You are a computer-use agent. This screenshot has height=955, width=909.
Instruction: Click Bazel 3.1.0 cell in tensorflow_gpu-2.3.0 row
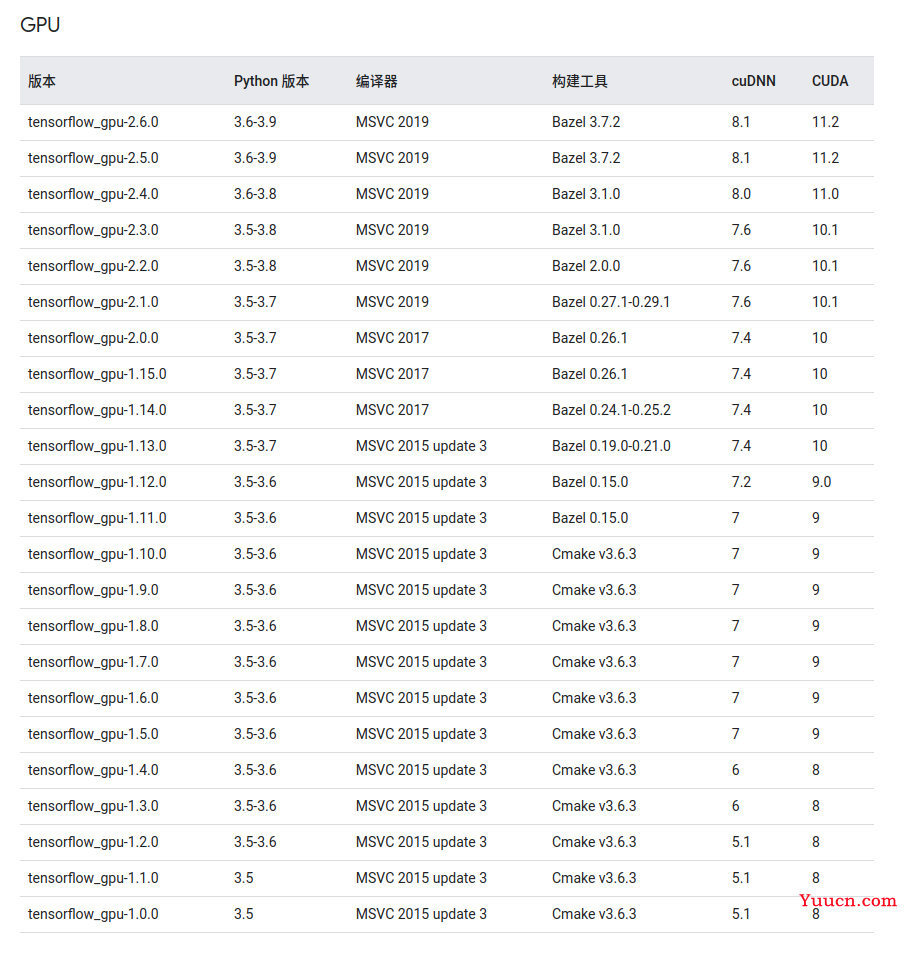click(x=586, y=230)
